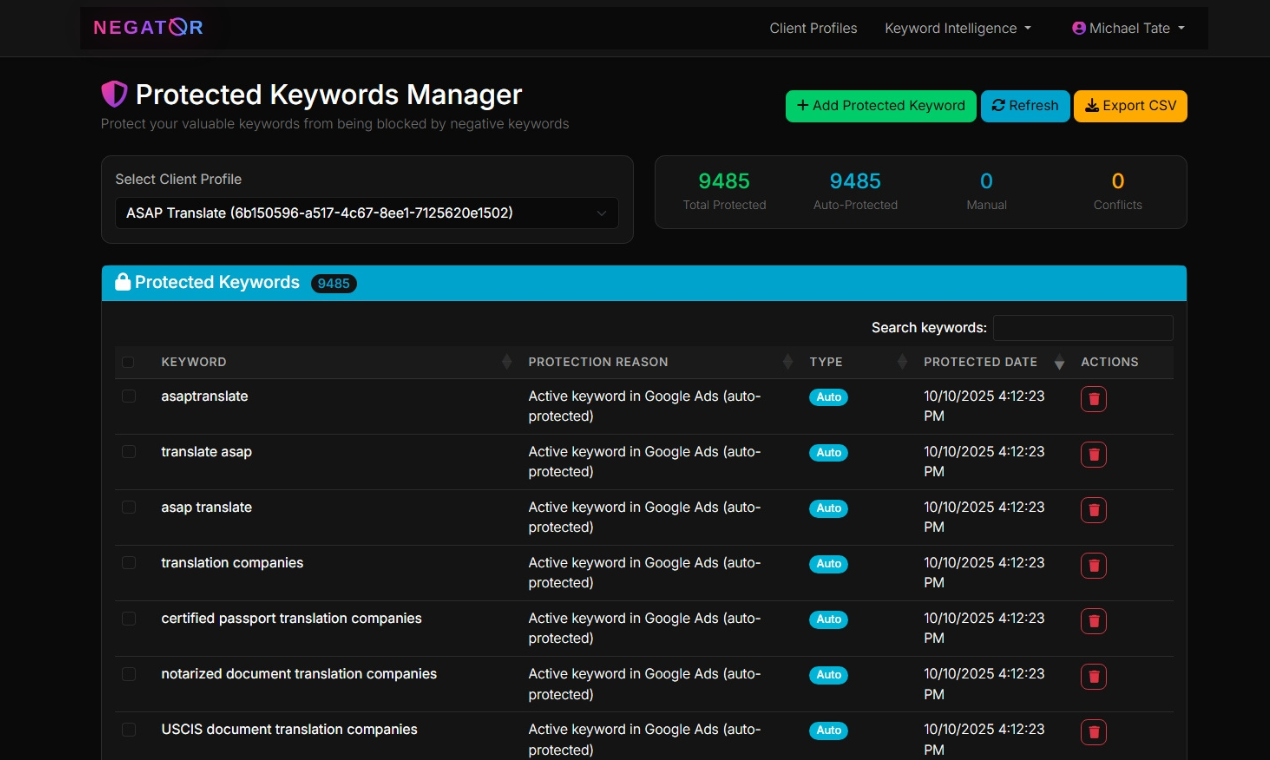Click trash icon for certified passport translation companies
This screenshot has width=1270, height=760.
coord(1093,621)
